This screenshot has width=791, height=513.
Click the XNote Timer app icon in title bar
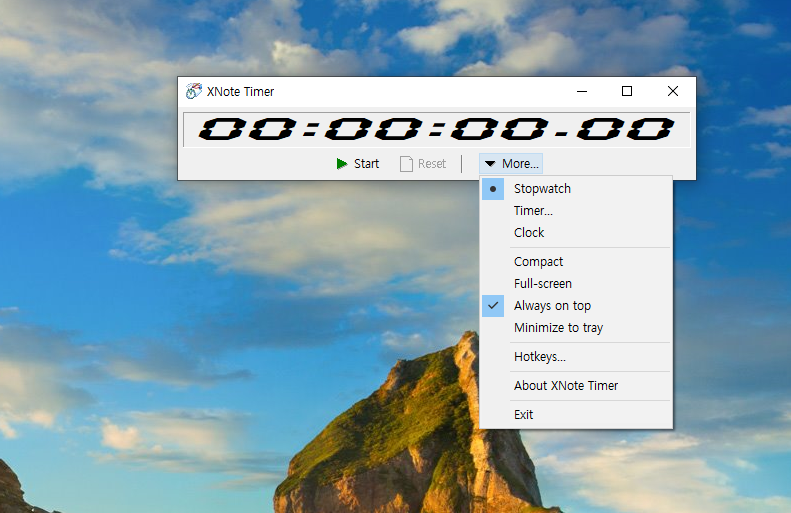[x=194, y=91]
